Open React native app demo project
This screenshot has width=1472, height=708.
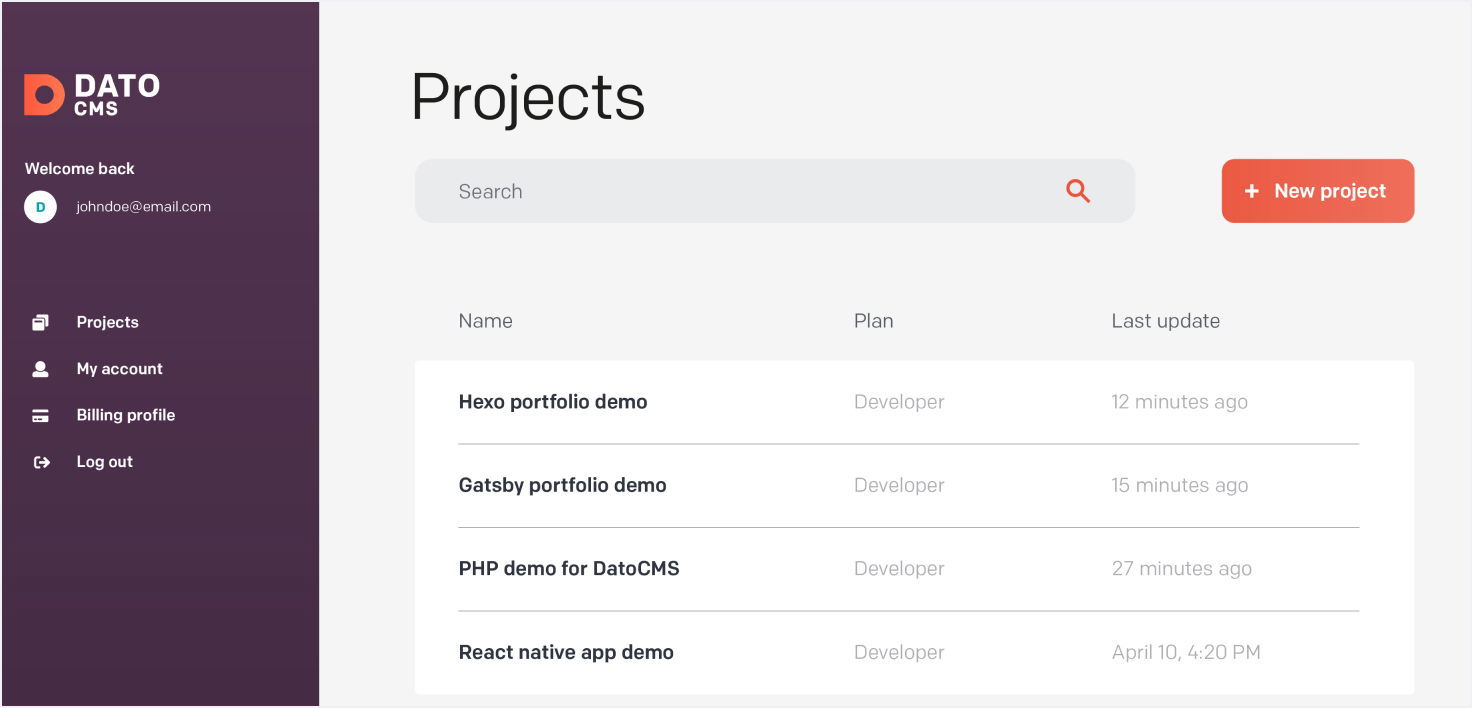[566, 652]
